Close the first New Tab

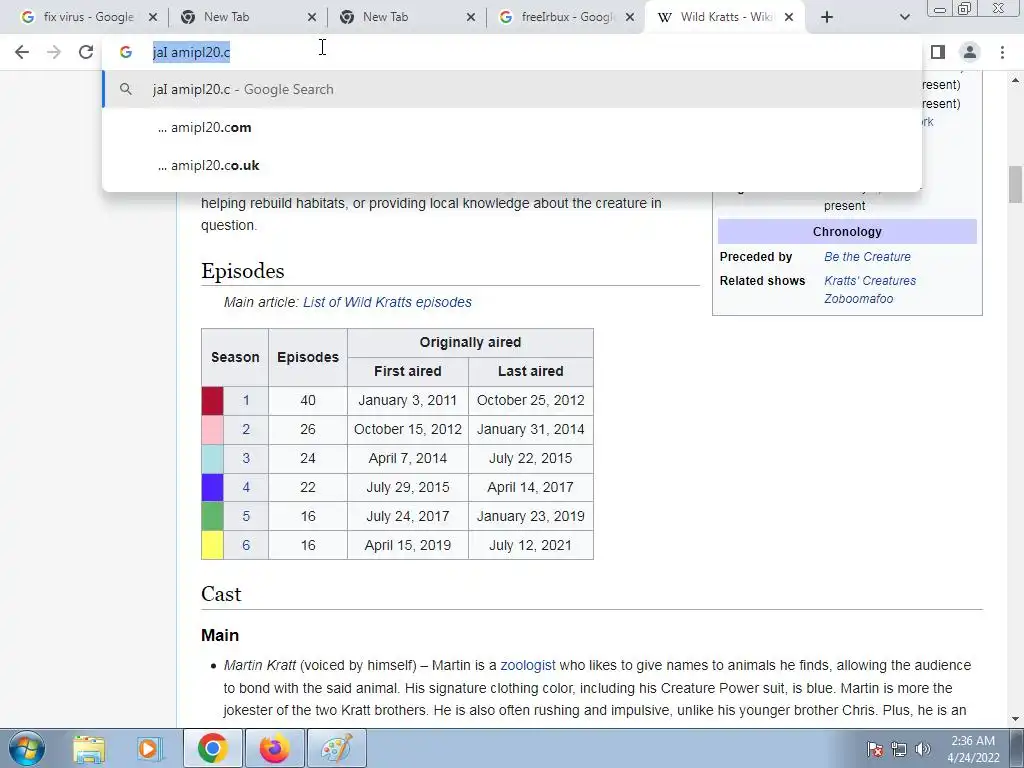click(x=312, y=18)
